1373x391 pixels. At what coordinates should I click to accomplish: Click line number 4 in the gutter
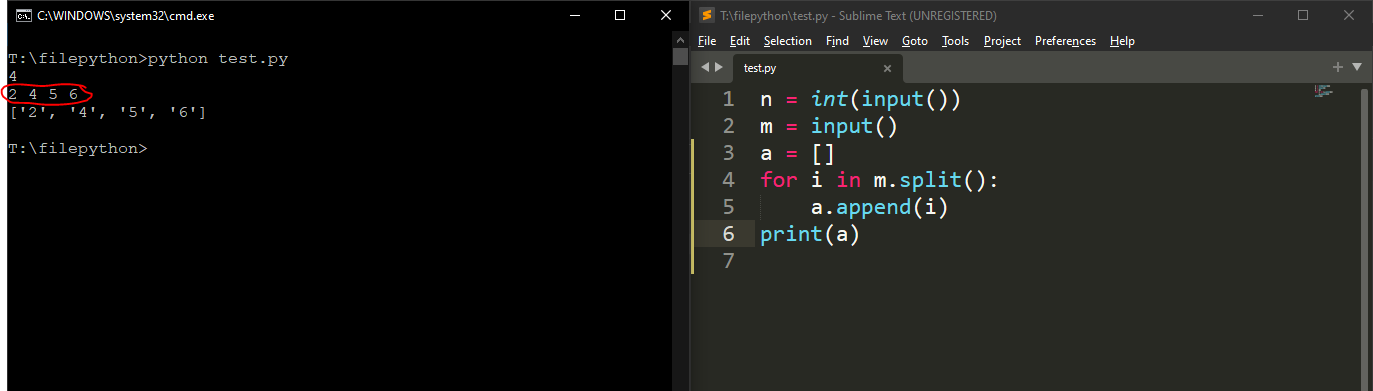click(x=728, y=180)
